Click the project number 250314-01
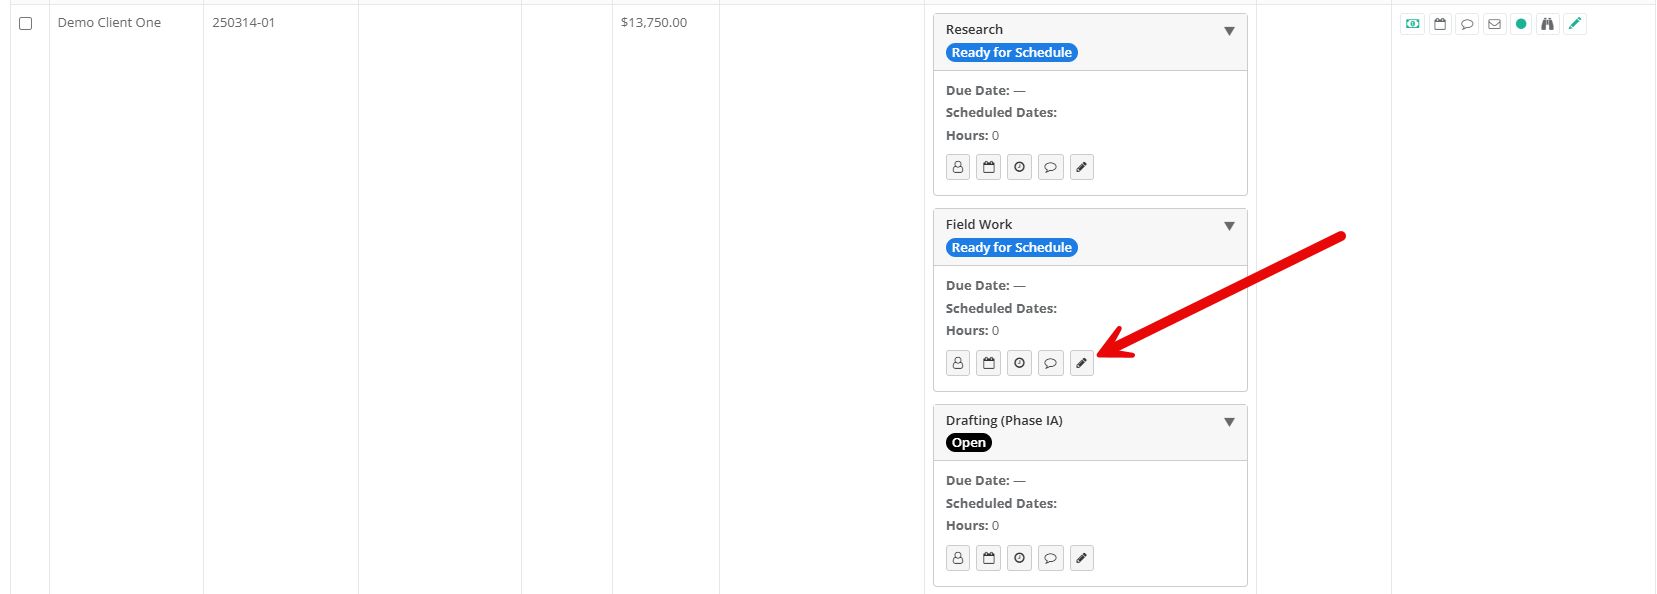The image size is (1657, 594). click(x=243, y=23)
